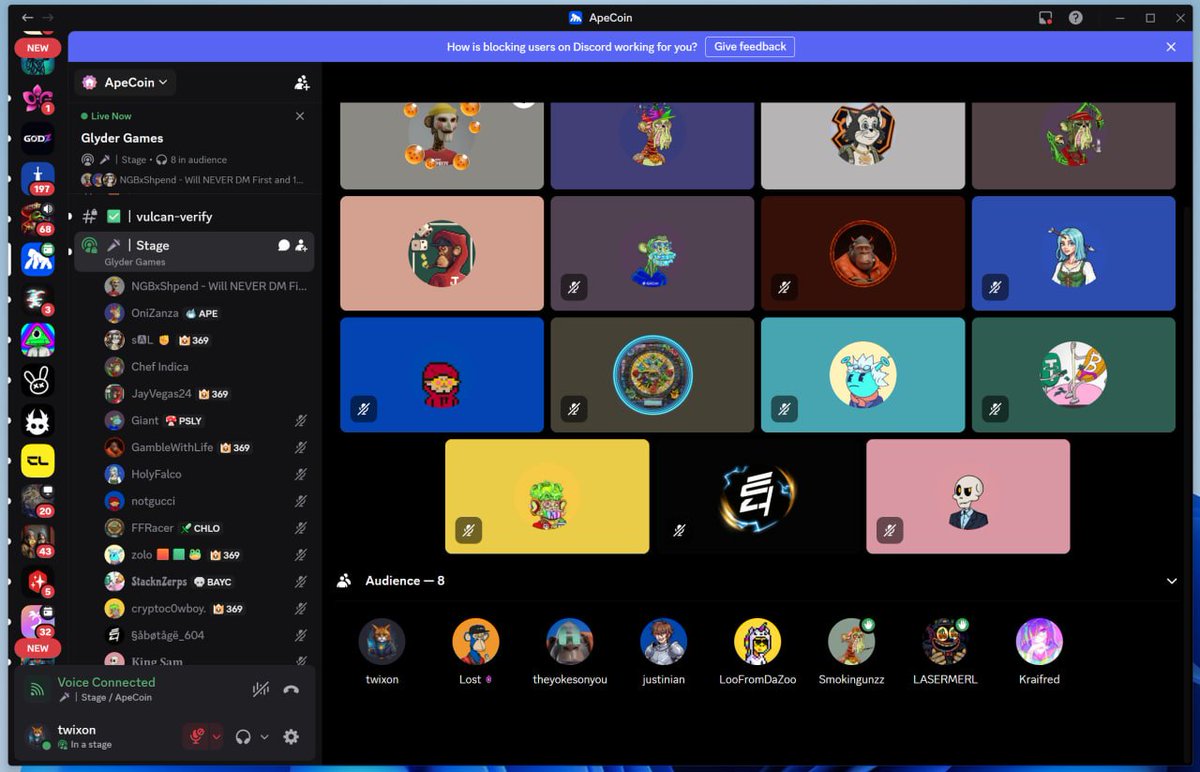Click audience member justinian avatar
The image size is (1200, 772).
click(x=664, y=641)
